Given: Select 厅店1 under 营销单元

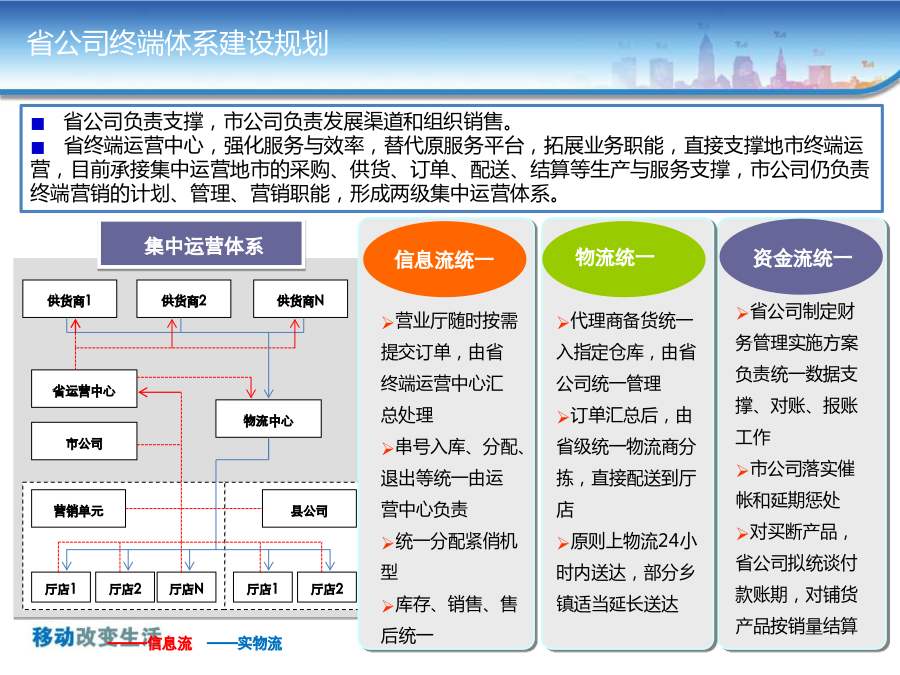Looking at the screenshot, I should (60, 587).
